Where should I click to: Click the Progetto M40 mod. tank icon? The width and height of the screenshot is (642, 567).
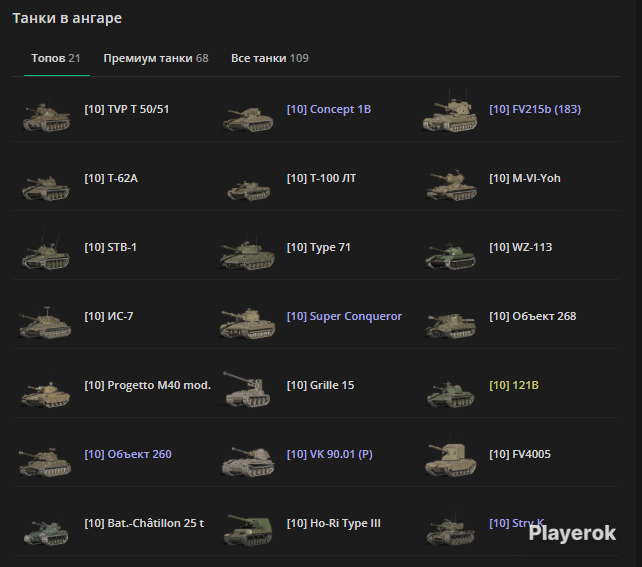(x=45, y=394)
